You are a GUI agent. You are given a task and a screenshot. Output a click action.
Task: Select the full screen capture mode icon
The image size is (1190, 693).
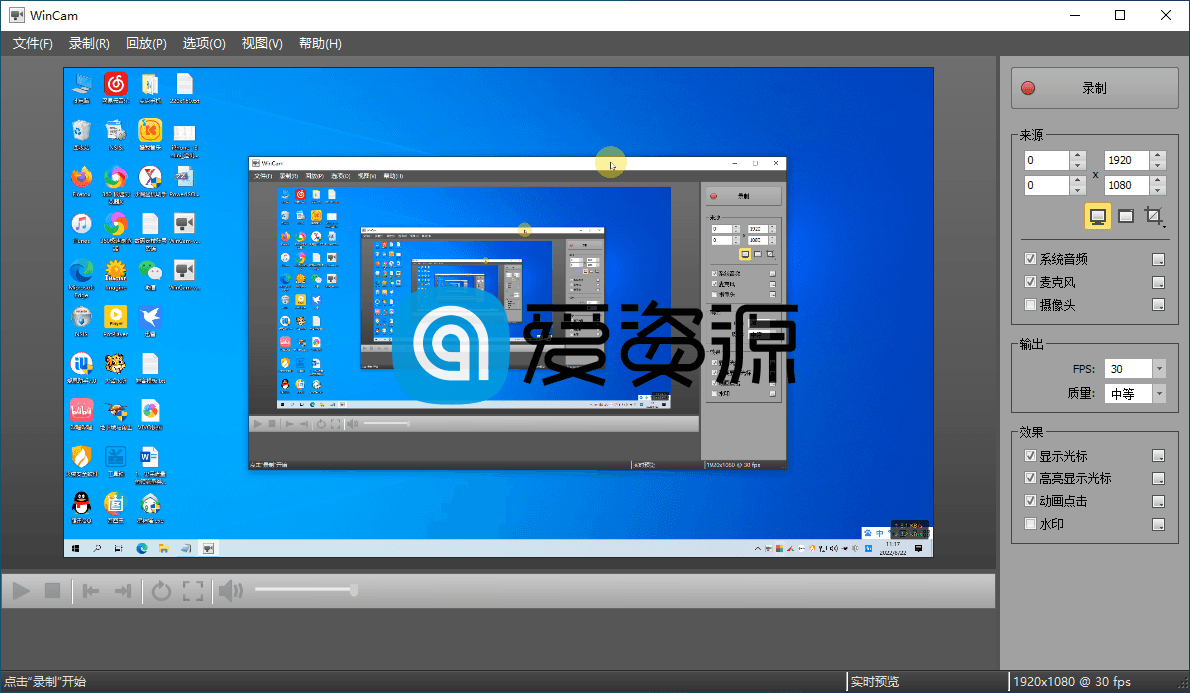pyautogui.click(x=1098, y=216)
